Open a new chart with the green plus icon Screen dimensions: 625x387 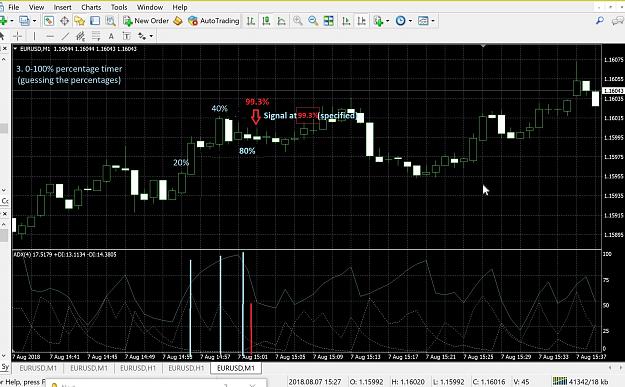pos(3,21)
